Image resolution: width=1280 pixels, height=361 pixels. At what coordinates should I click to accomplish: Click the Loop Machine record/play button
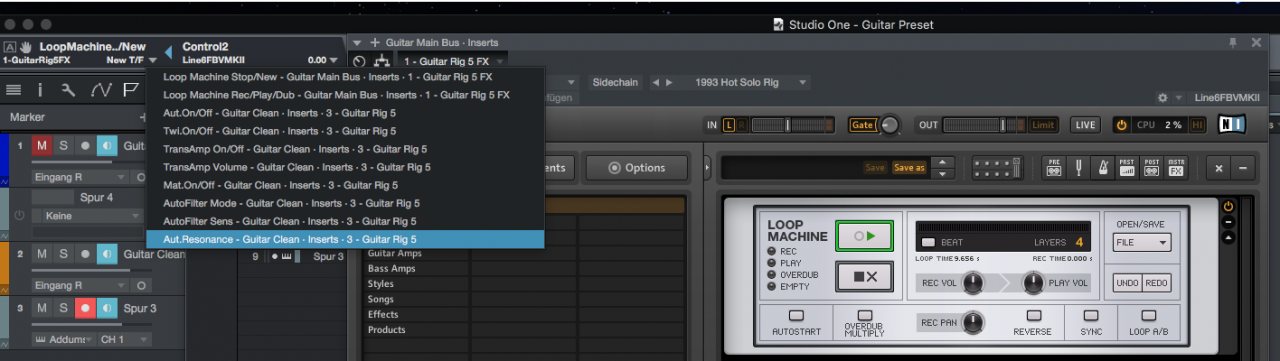863,236
